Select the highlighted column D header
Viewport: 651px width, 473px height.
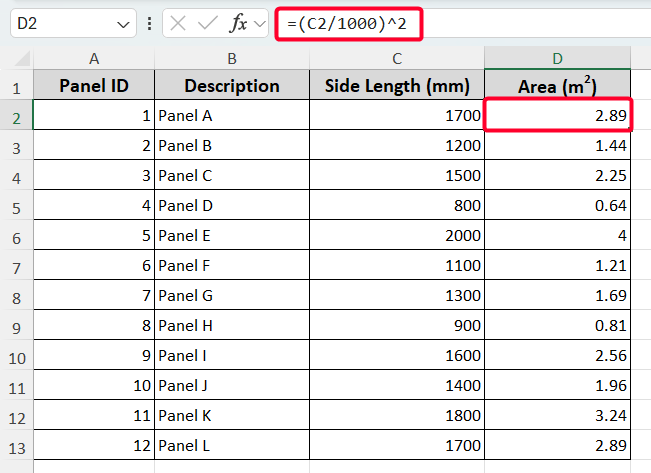coord(558,58)
